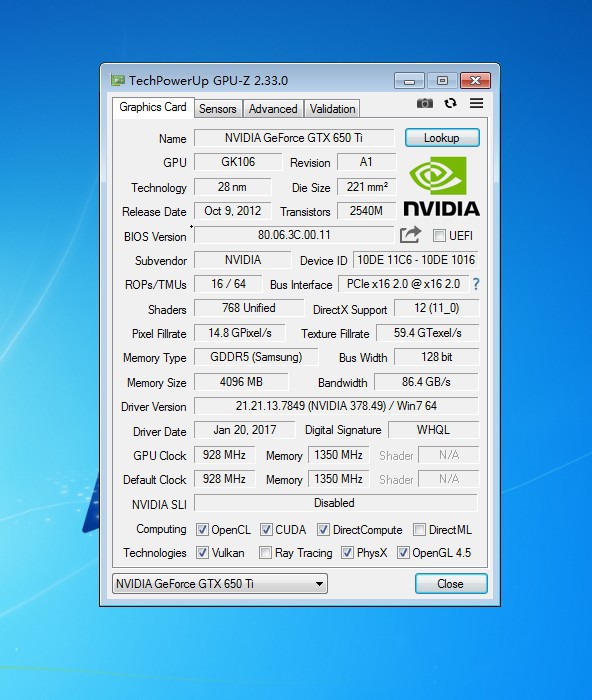Toggle the OpenCL checkbox
Image resolution: width=592 pixels, height=700 pixels.
202,529
